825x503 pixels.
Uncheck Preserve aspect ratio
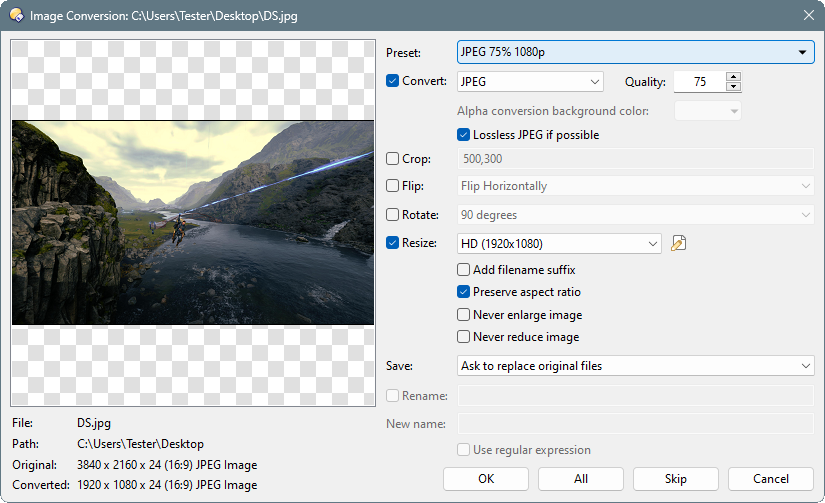coord(464,291)
